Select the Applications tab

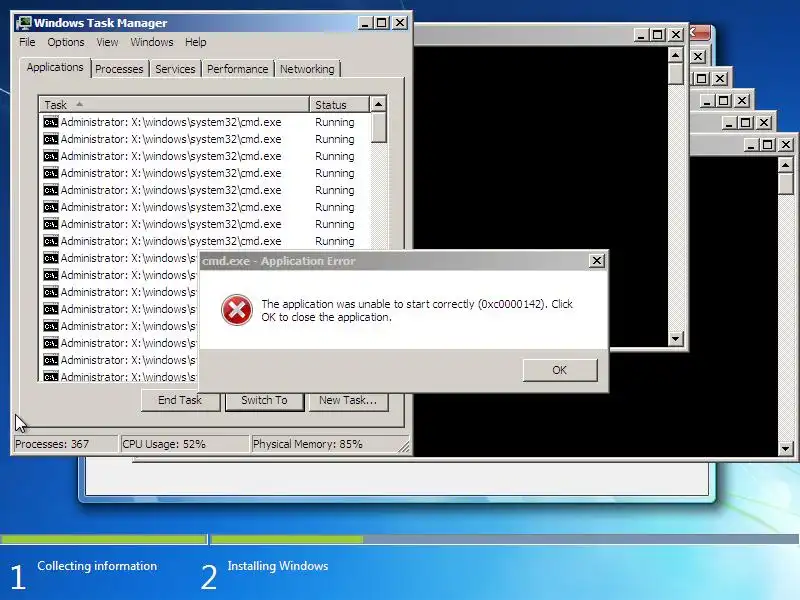coord(55,67)
